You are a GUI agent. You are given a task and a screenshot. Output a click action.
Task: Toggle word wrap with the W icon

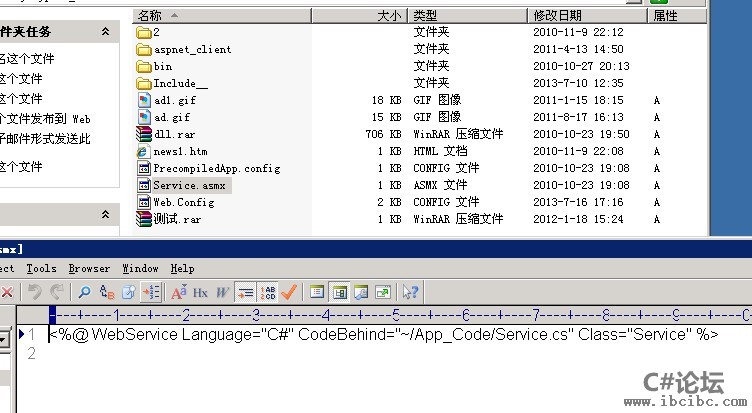[x=222, y=292]
